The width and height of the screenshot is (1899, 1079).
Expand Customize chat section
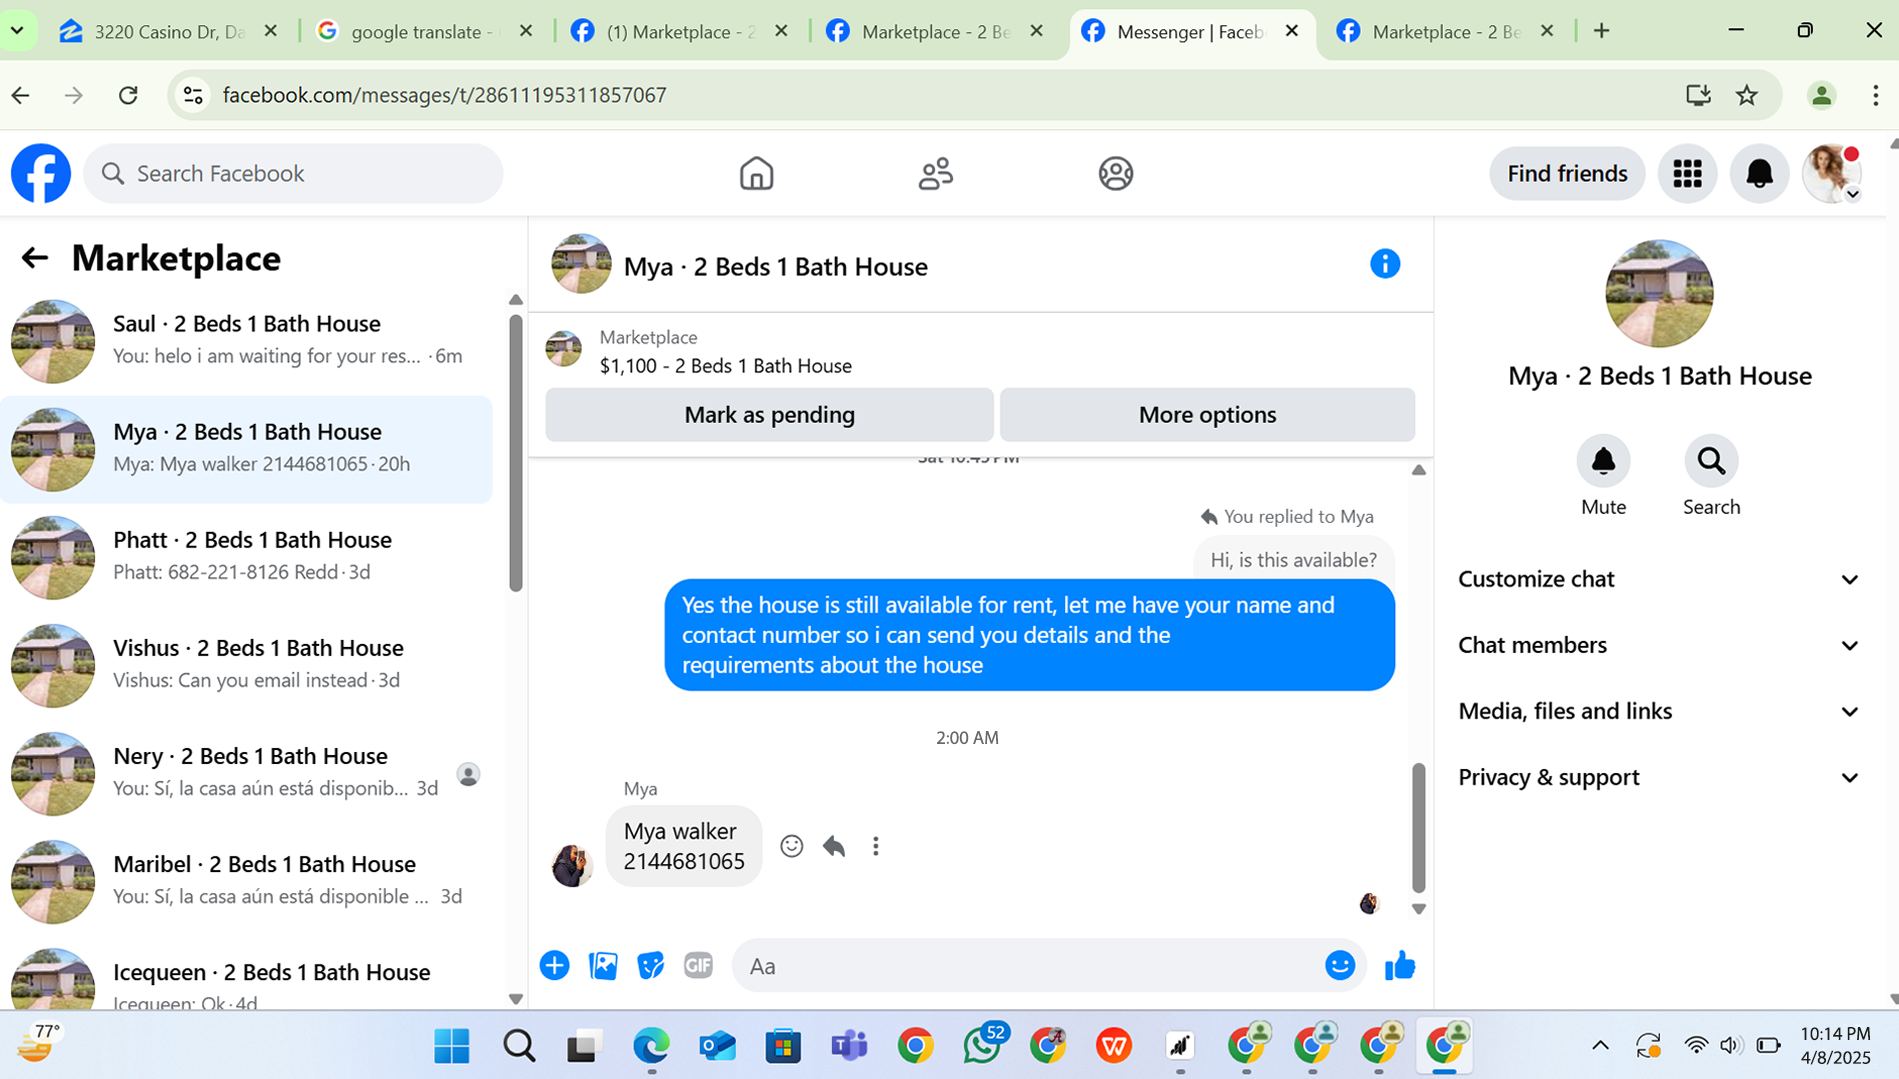(1658, 579)
